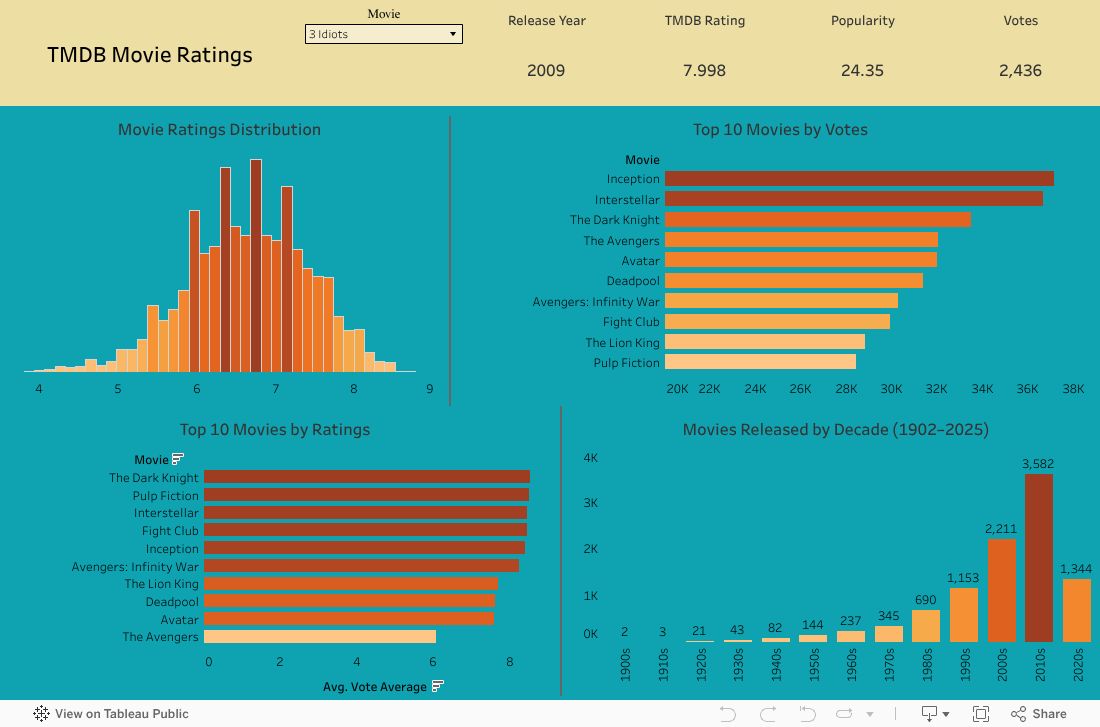Click The Avengers bar in Ratings chart
The height and width of the screenshot is (727, 1100).
point(319,637)
